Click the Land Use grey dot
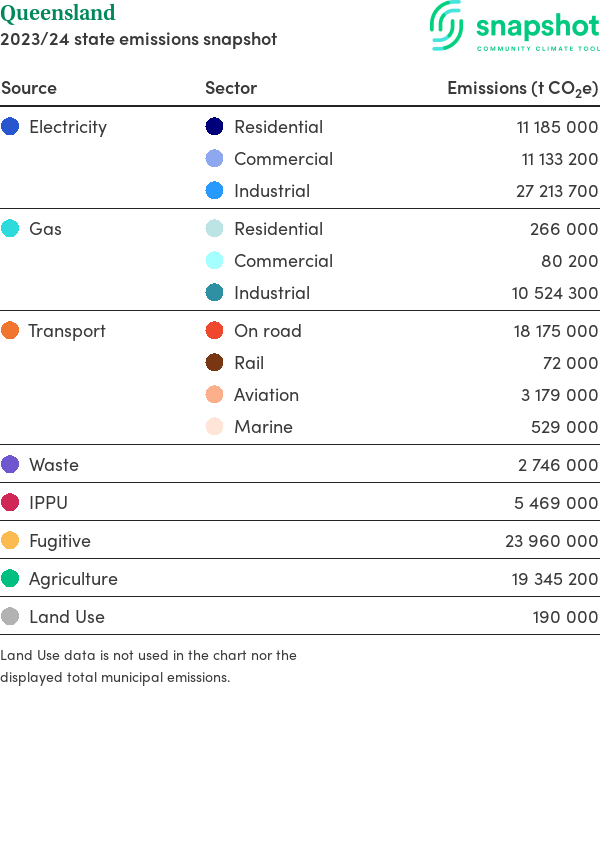 [x=10, y=617]
